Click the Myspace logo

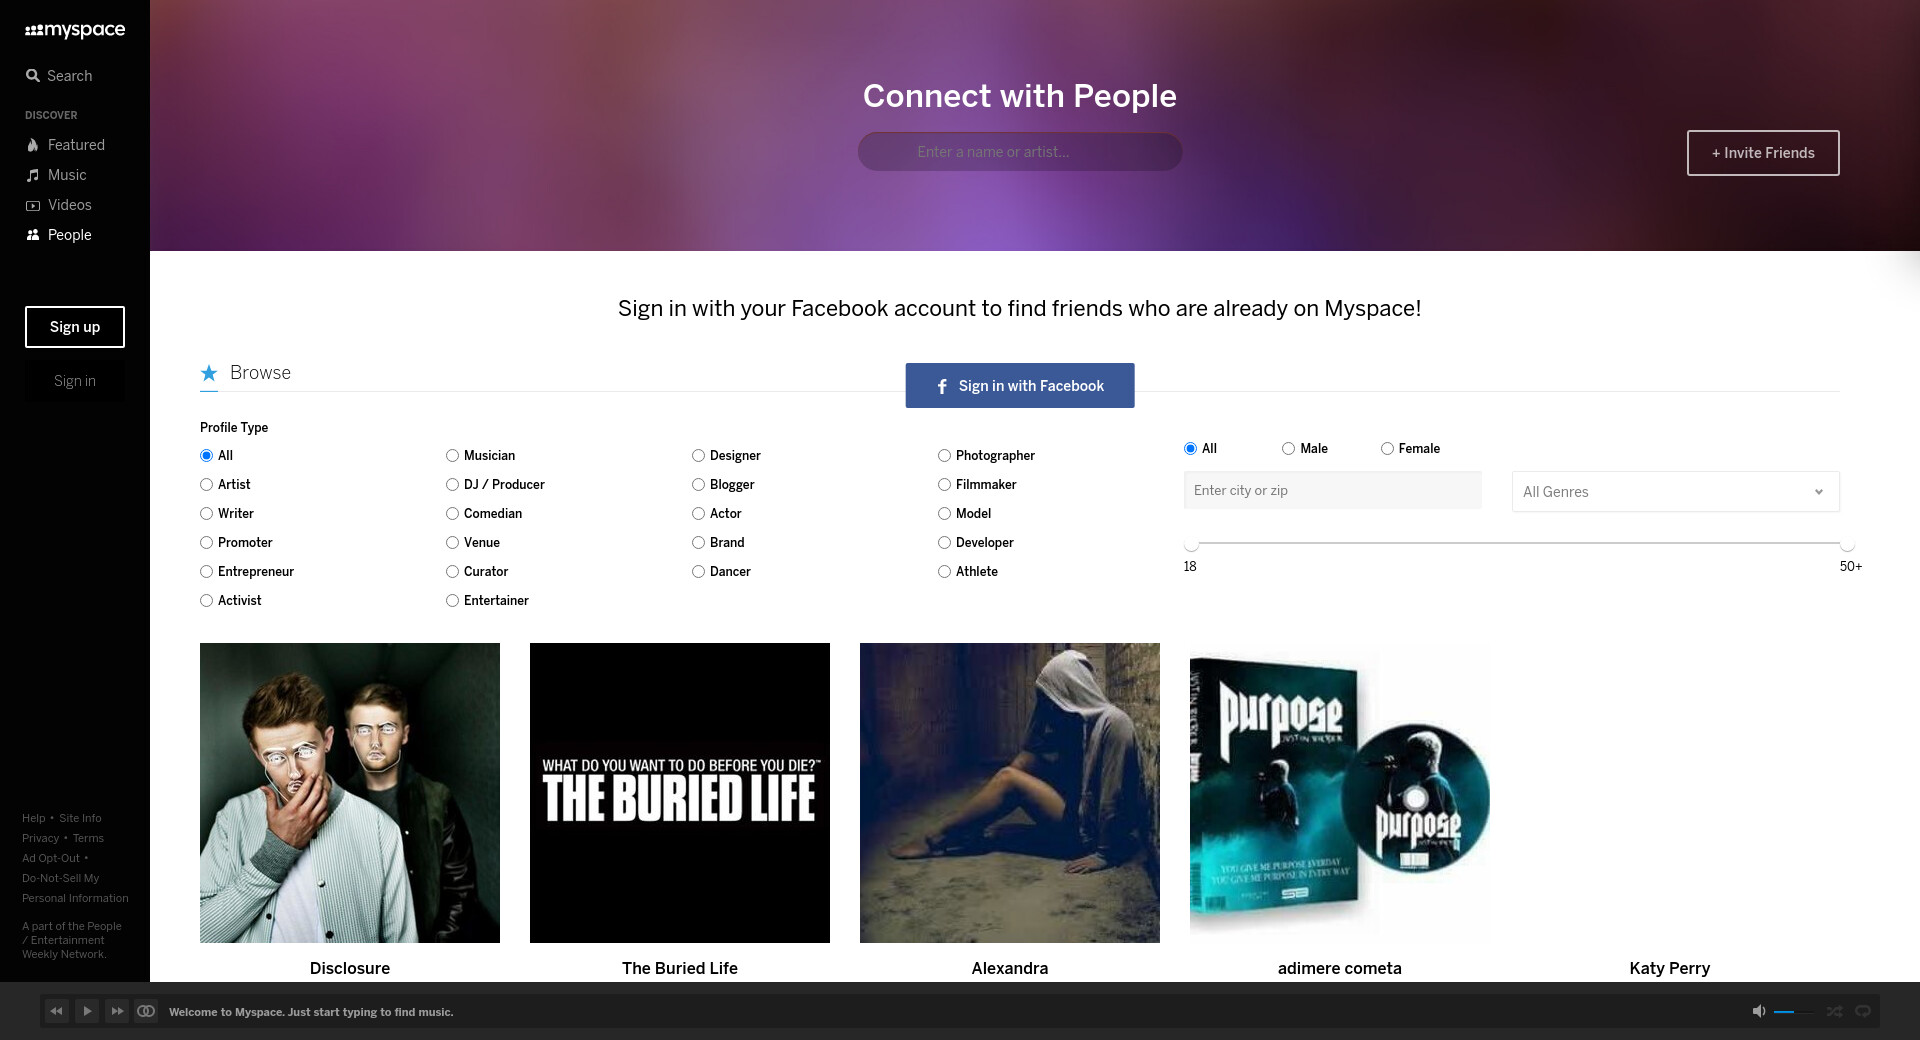(75, 30)
